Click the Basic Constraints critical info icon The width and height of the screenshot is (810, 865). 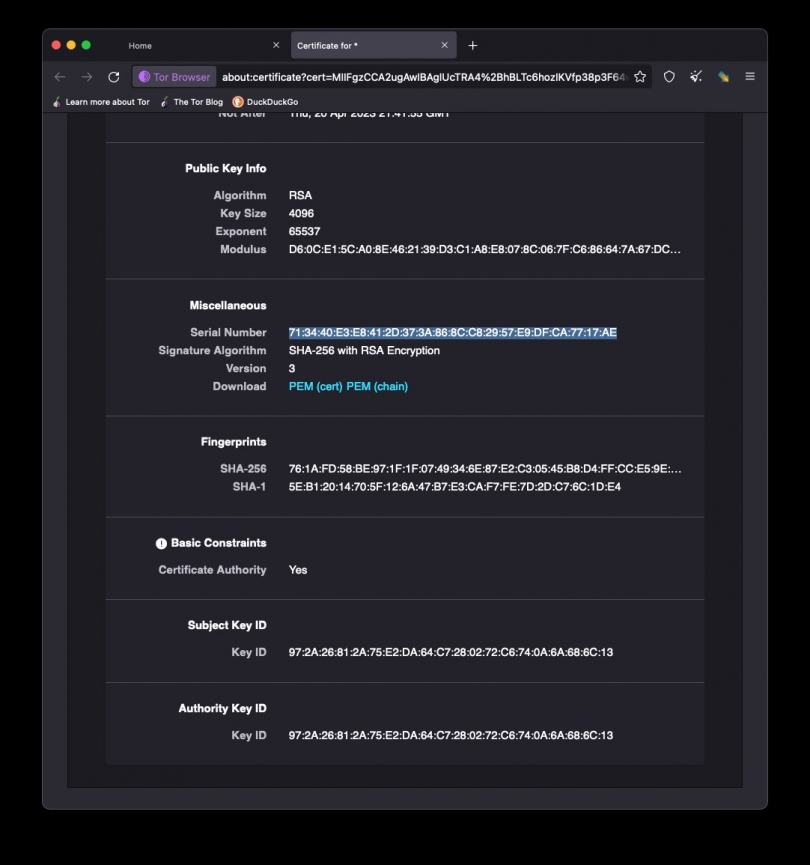[x=161, y=544]
